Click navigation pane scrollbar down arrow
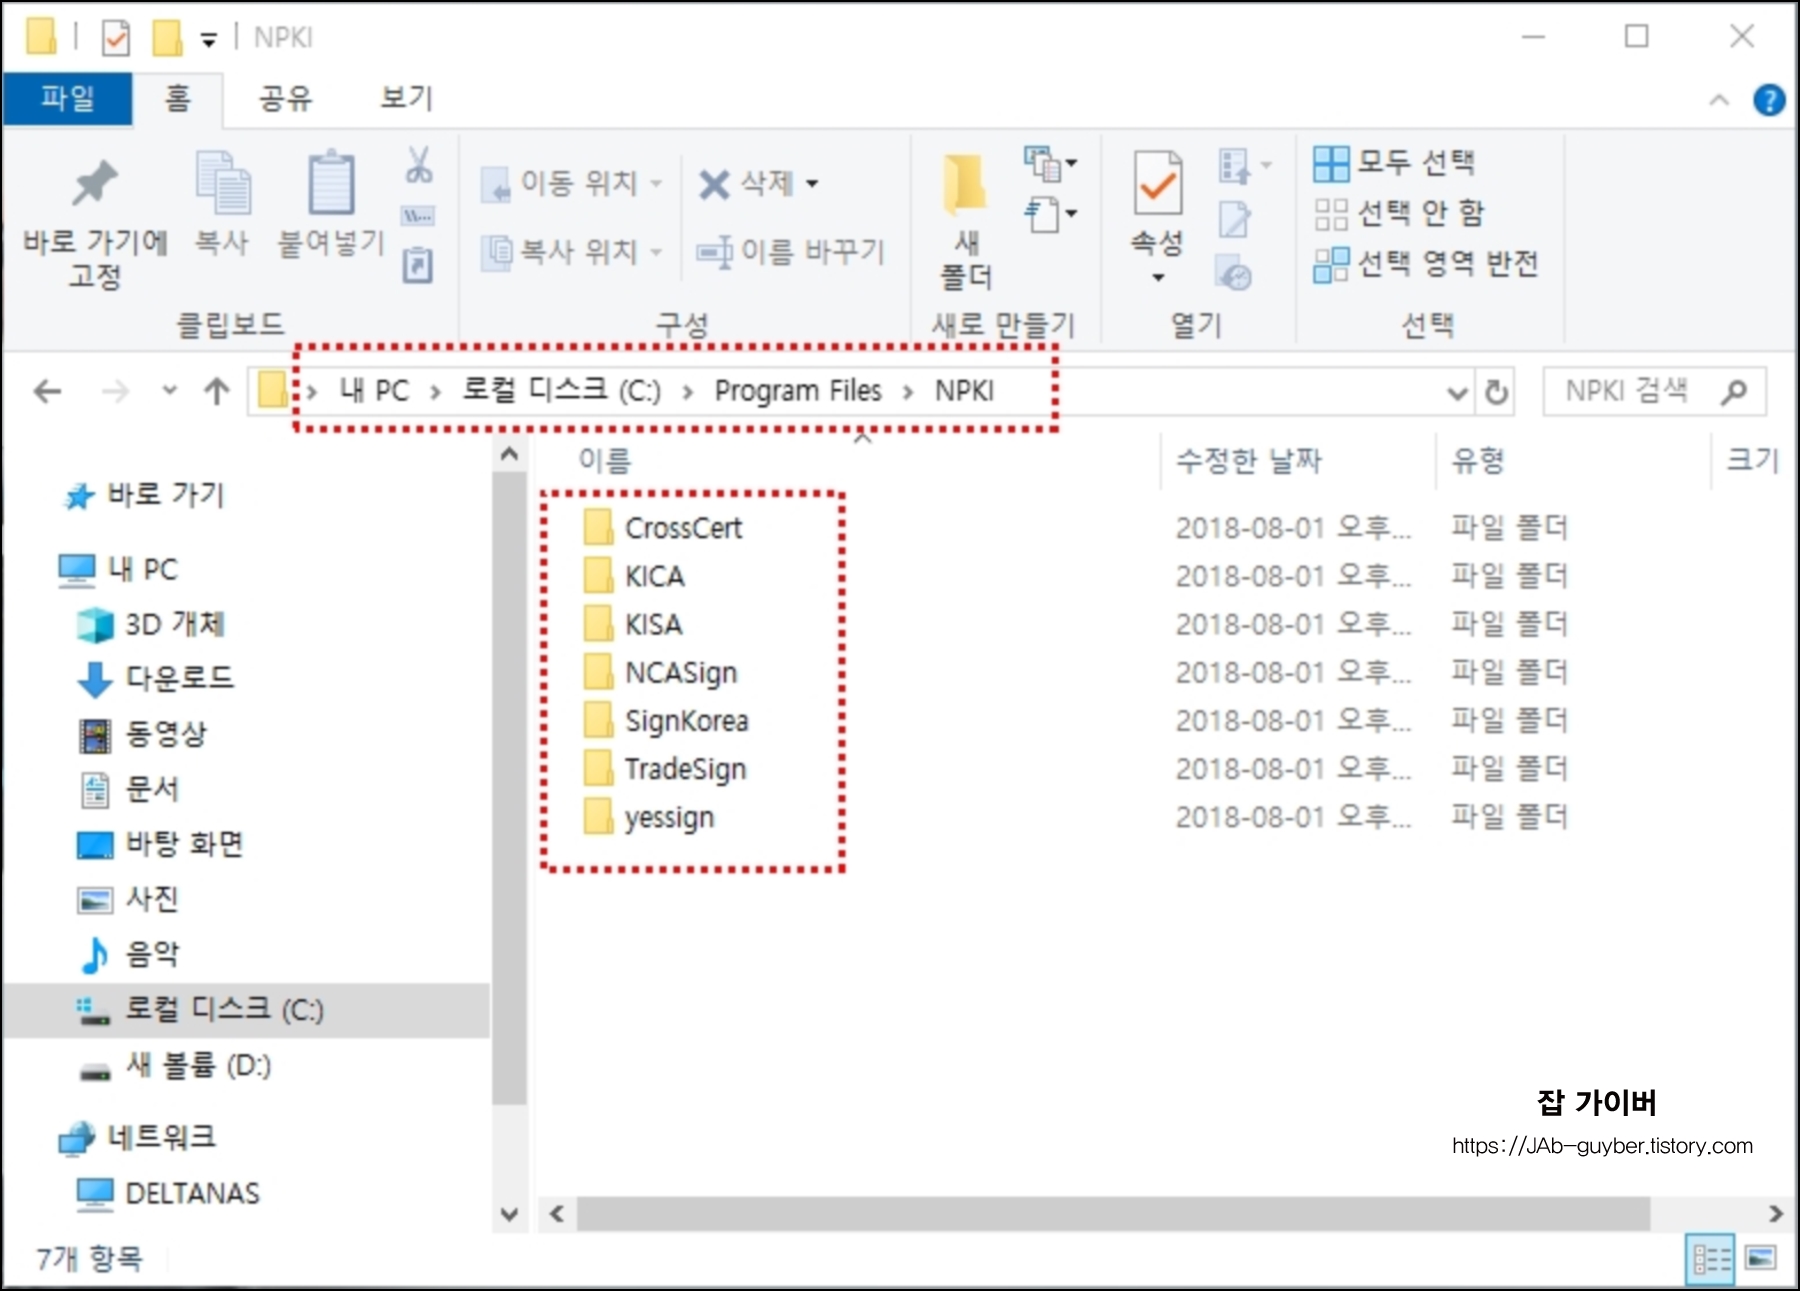The height and width of the screenshot is (1291, 1800). [509, 1215]
